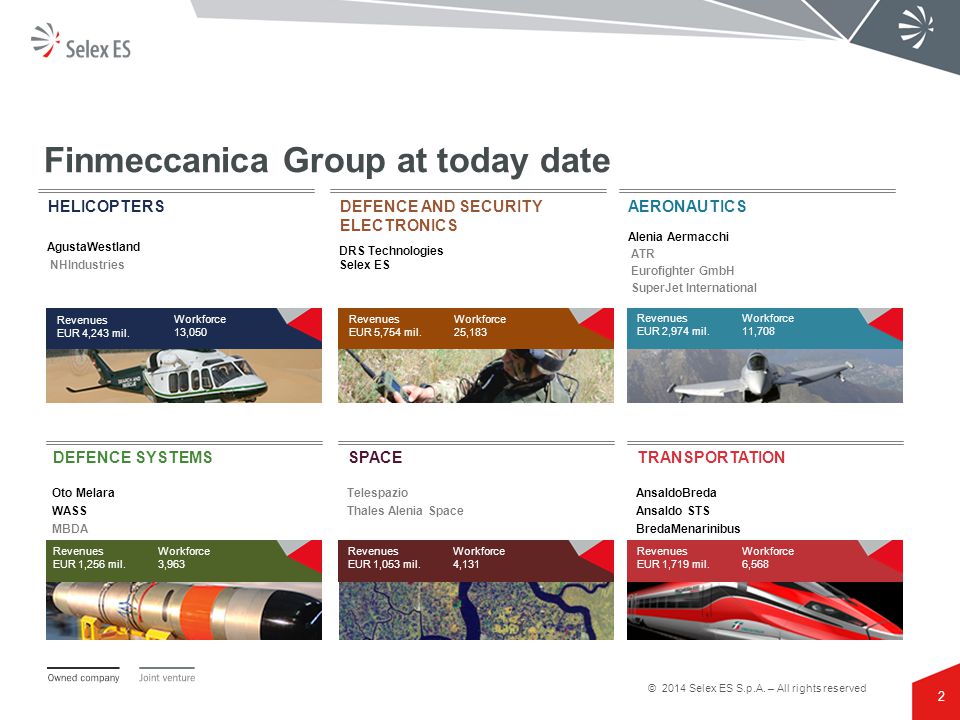Click the ATR joint venture name
Image resolution: width=960 pixels, height=720 pixels.
tap(643, 253)
